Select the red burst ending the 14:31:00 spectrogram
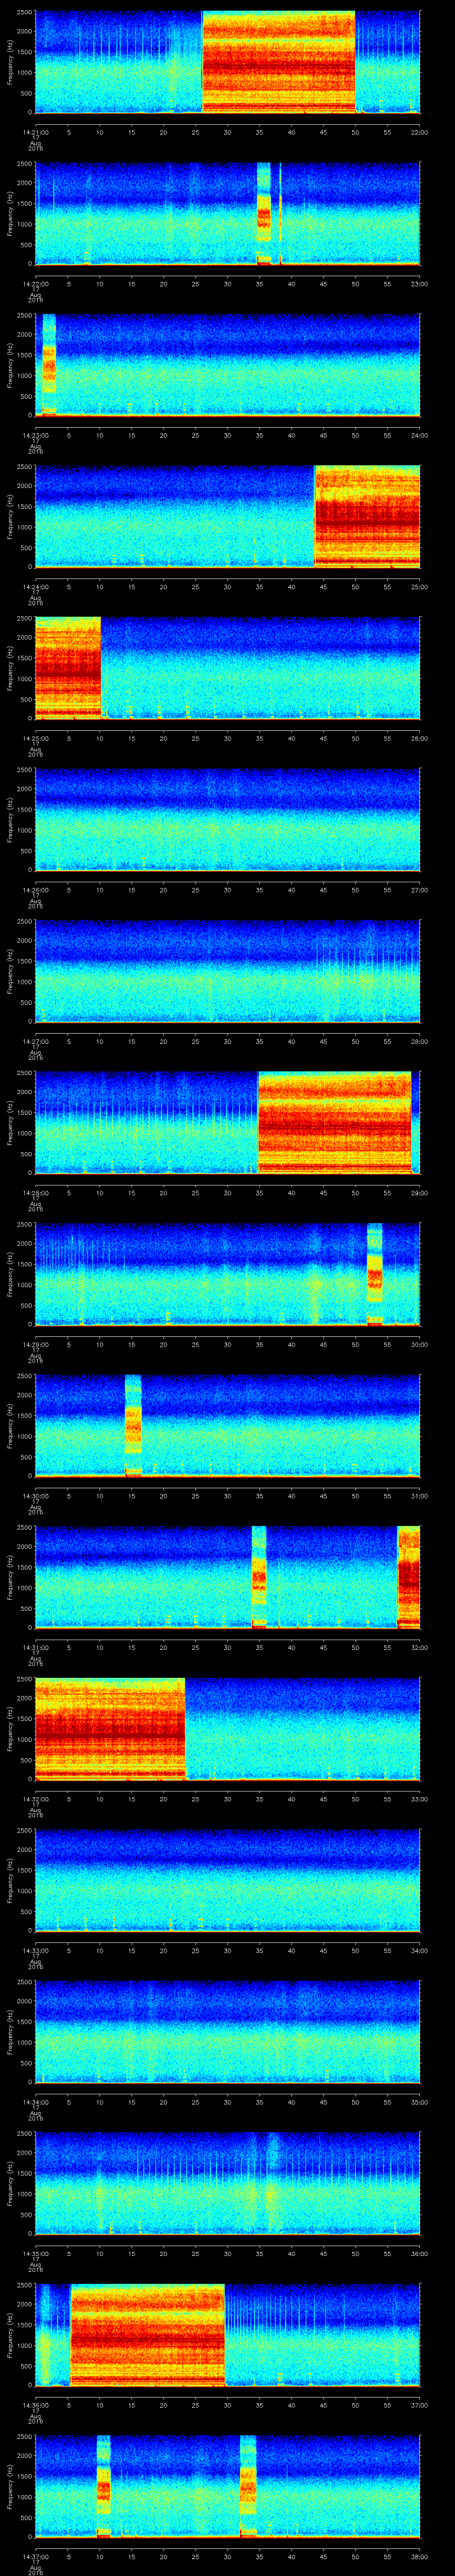 pos(408,1577)
